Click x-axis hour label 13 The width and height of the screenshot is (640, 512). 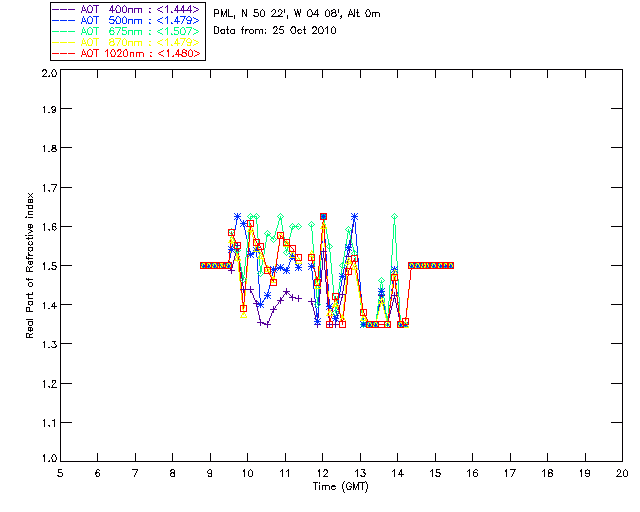coord(360,473)
